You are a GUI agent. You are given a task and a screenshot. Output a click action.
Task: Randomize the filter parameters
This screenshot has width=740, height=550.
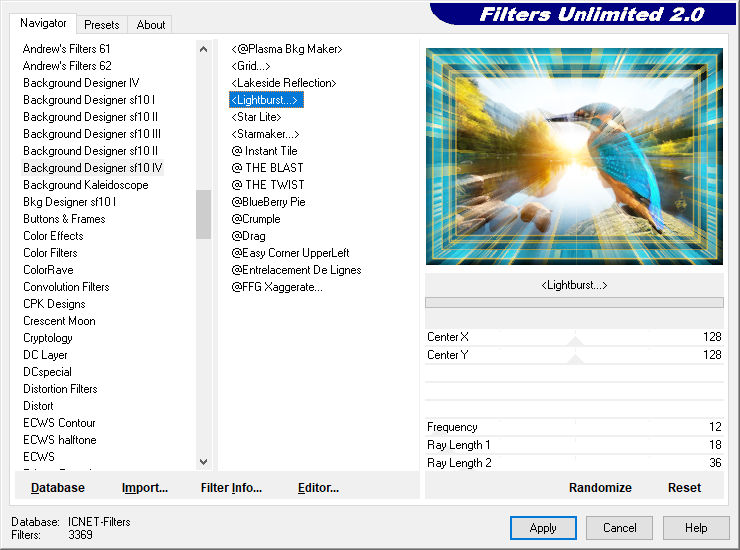600,488
